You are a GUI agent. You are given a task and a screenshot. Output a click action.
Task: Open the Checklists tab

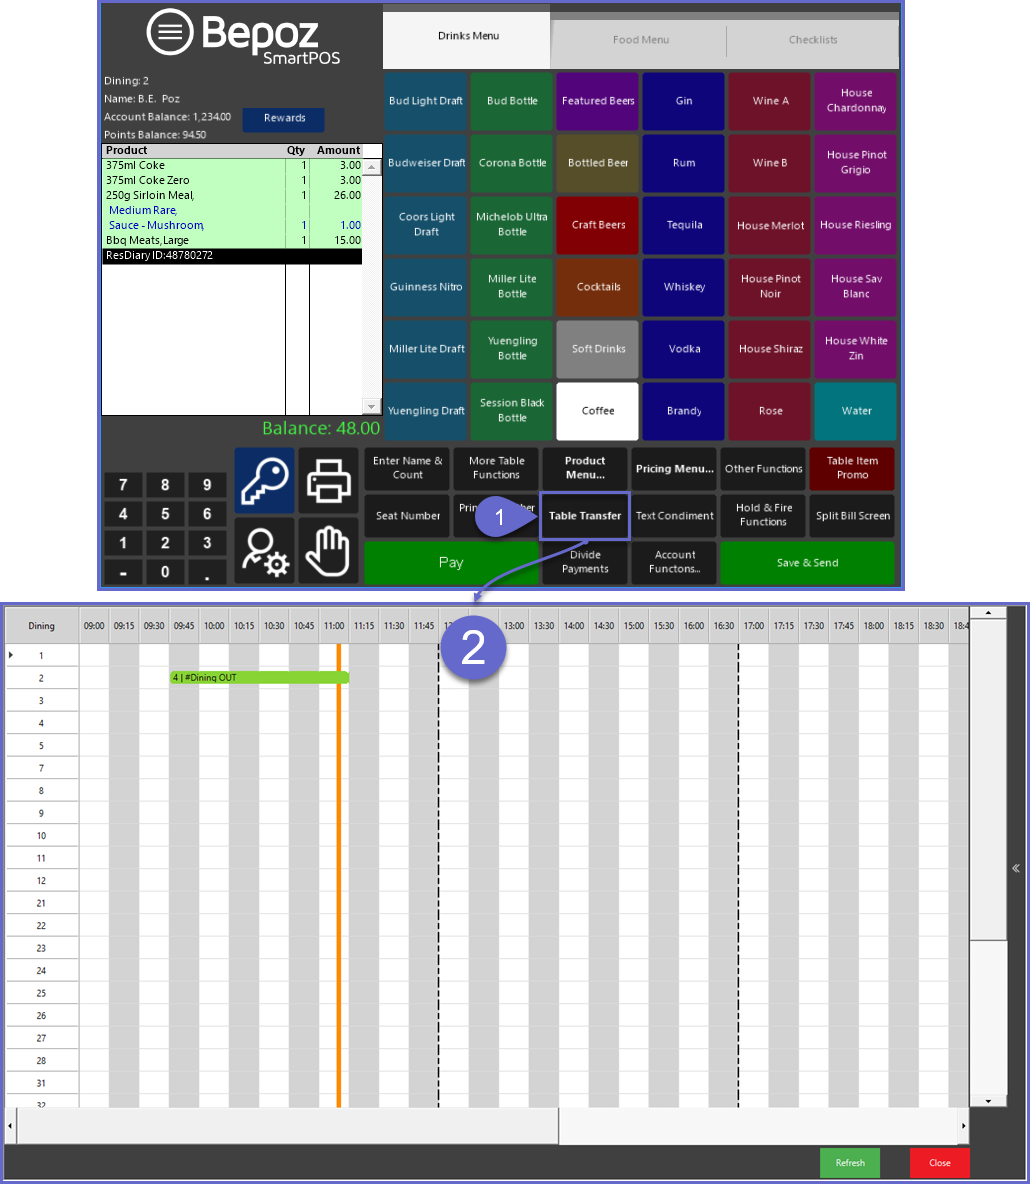[813, 40]
